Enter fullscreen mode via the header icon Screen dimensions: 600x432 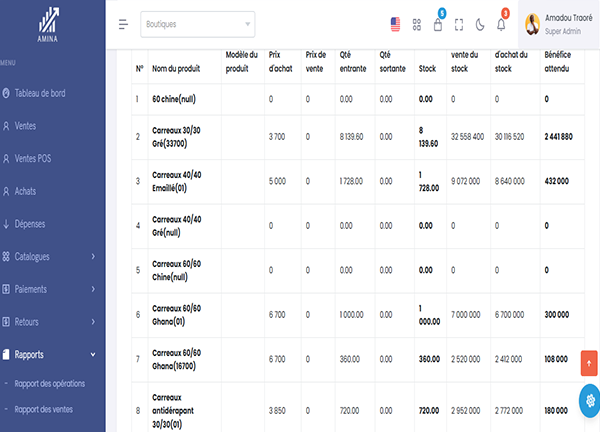pos(459,24)
